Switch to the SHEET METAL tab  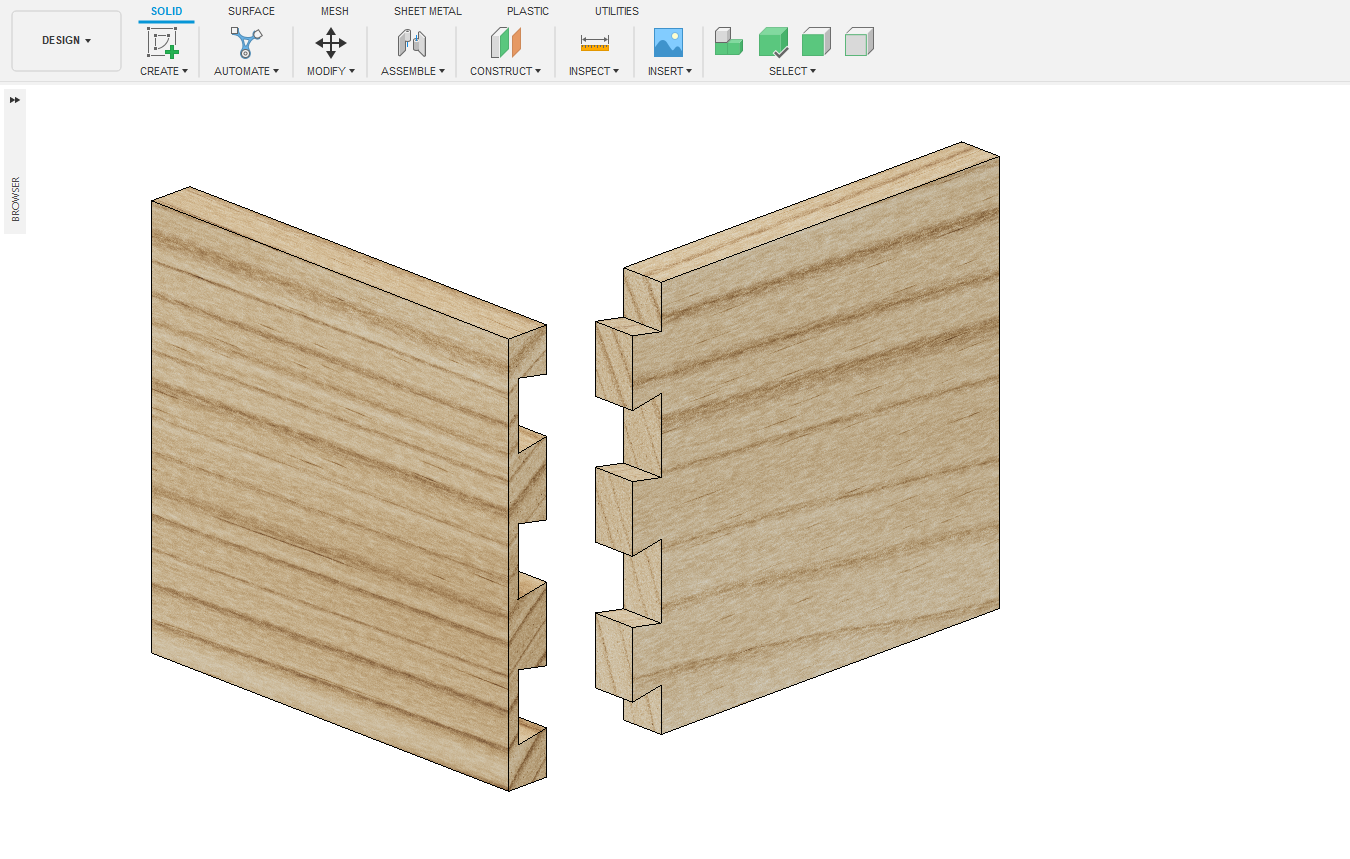[x=427, y=11]
